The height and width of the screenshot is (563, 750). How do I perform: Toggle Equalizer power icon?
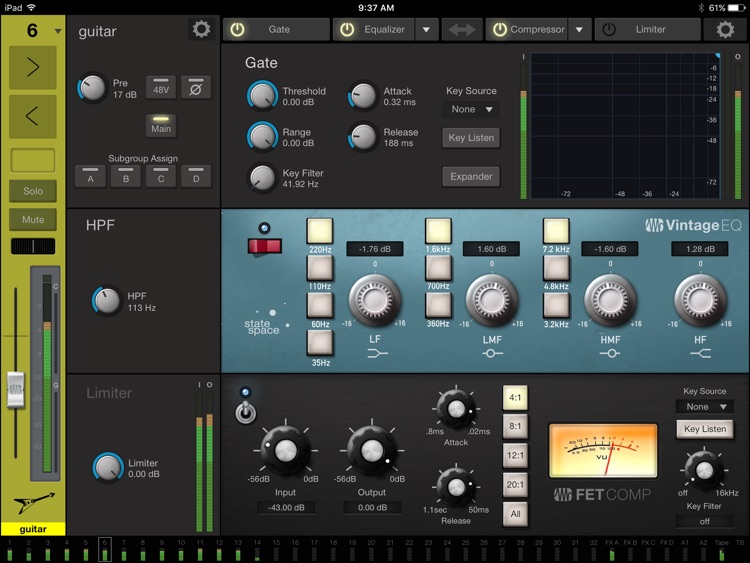347,30
